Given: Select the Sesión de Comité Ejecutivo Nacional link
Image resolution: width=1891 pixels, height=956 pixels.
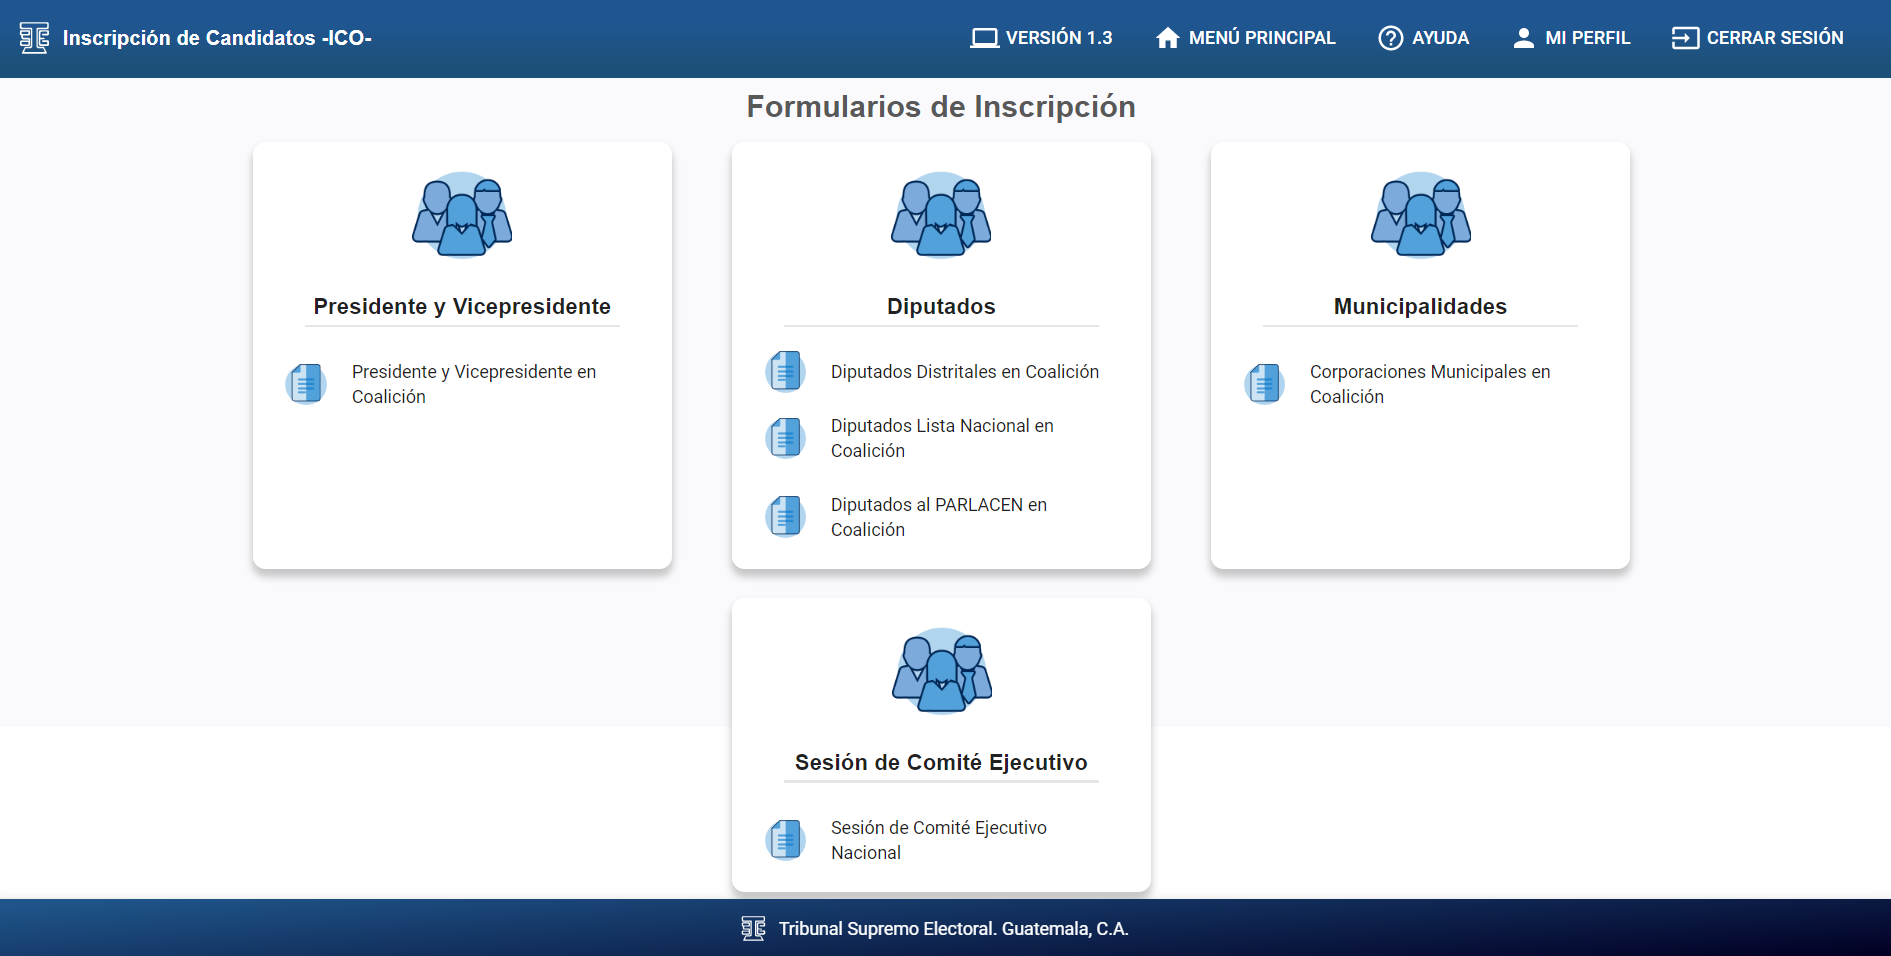Looking at the screenshot, I should click(x=938, y=840).
